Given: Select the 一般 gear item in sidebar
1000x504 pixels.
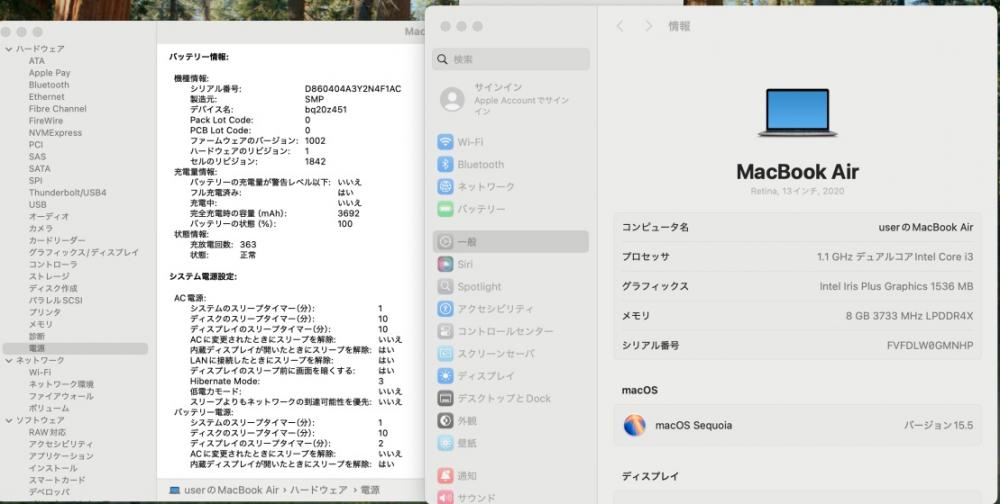Looking at the screenshot, I should [x=510, y=242].
